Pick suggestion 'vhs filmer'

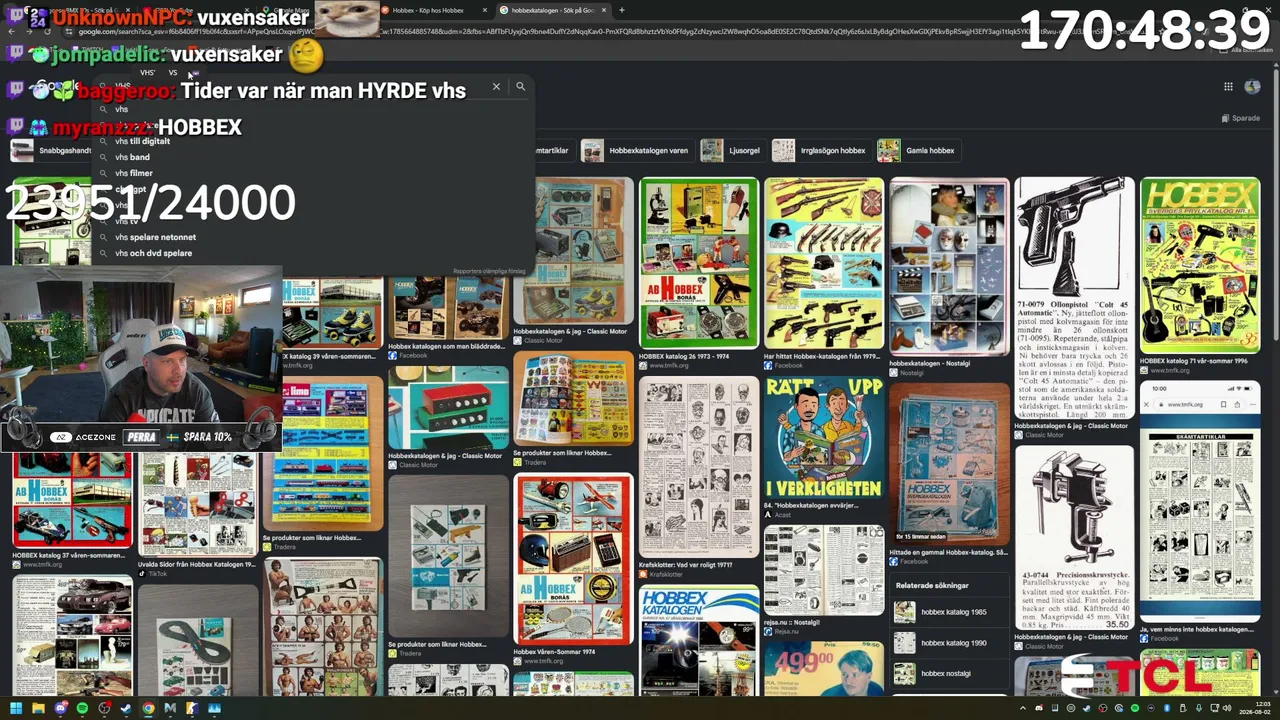pyautogui.click(x=133, y=173)
